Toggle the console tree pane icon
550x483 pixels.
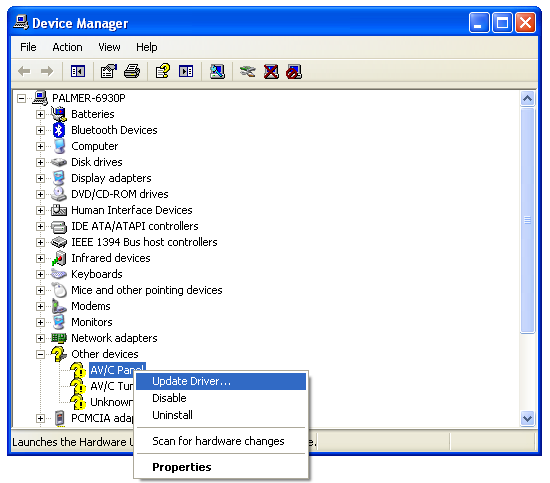pos(78,72)
